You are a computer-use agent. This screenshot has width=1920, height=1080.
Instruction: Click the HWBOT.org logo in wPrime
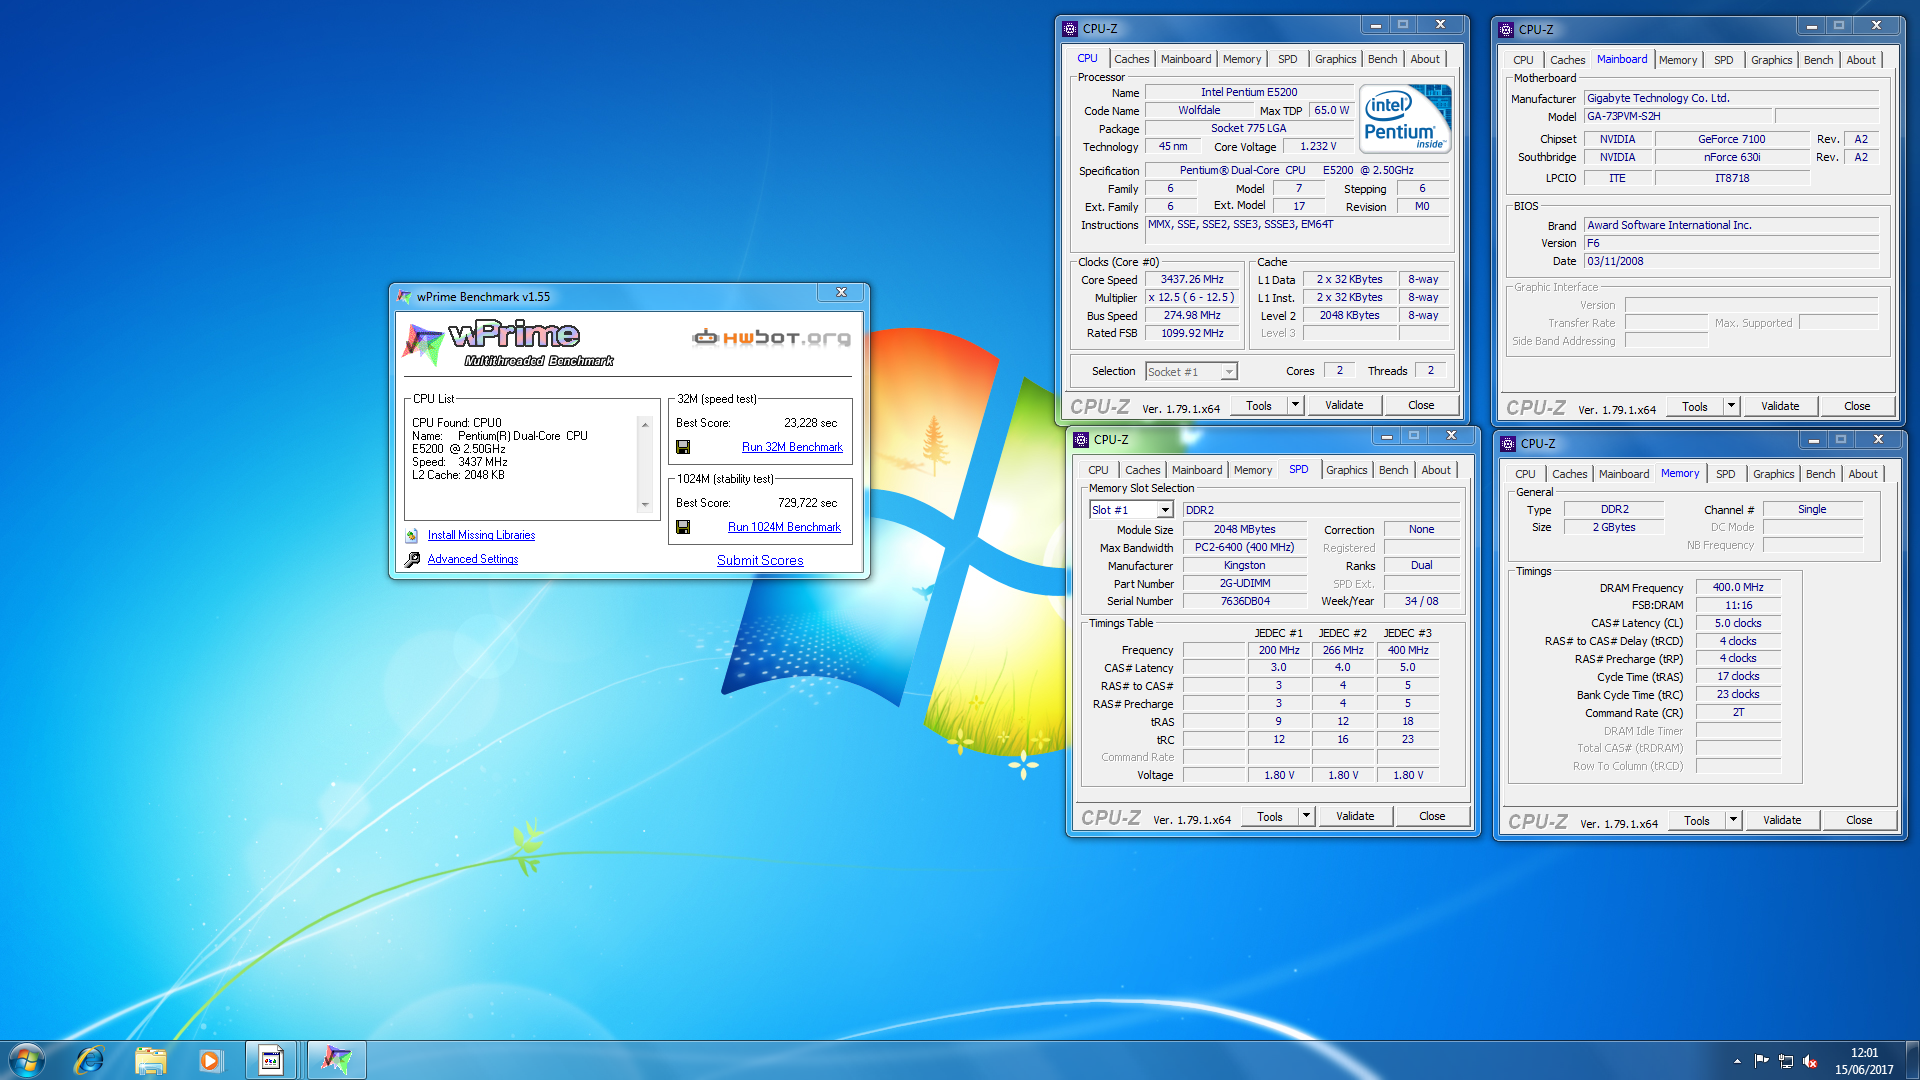tap(771, 338)
